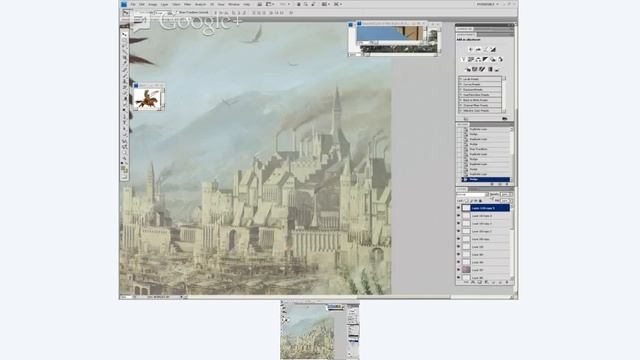Select the Horizontal Type tool
640x360 pixels.
(x=124, y=122)
